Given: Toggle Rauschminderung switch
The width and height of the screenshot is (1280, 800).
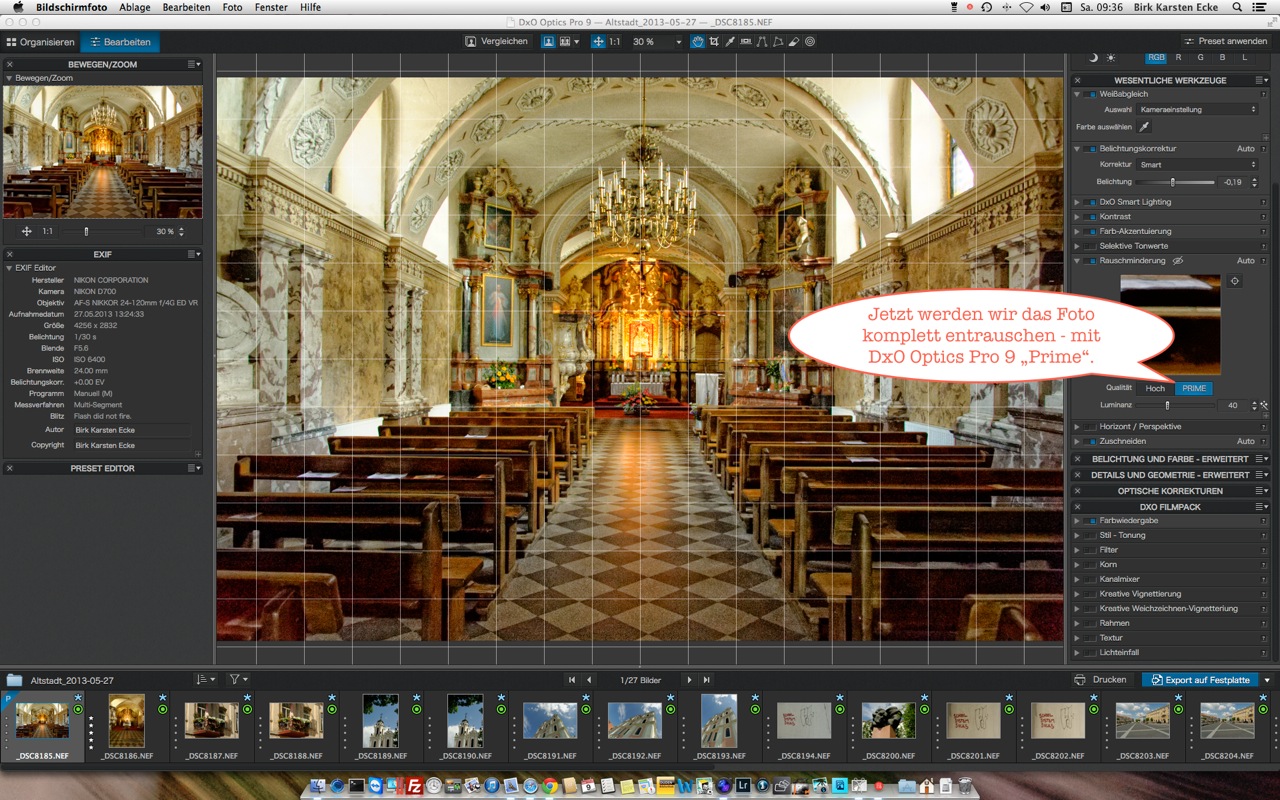Looking at the screenshot, I should tap(1089, 261).
